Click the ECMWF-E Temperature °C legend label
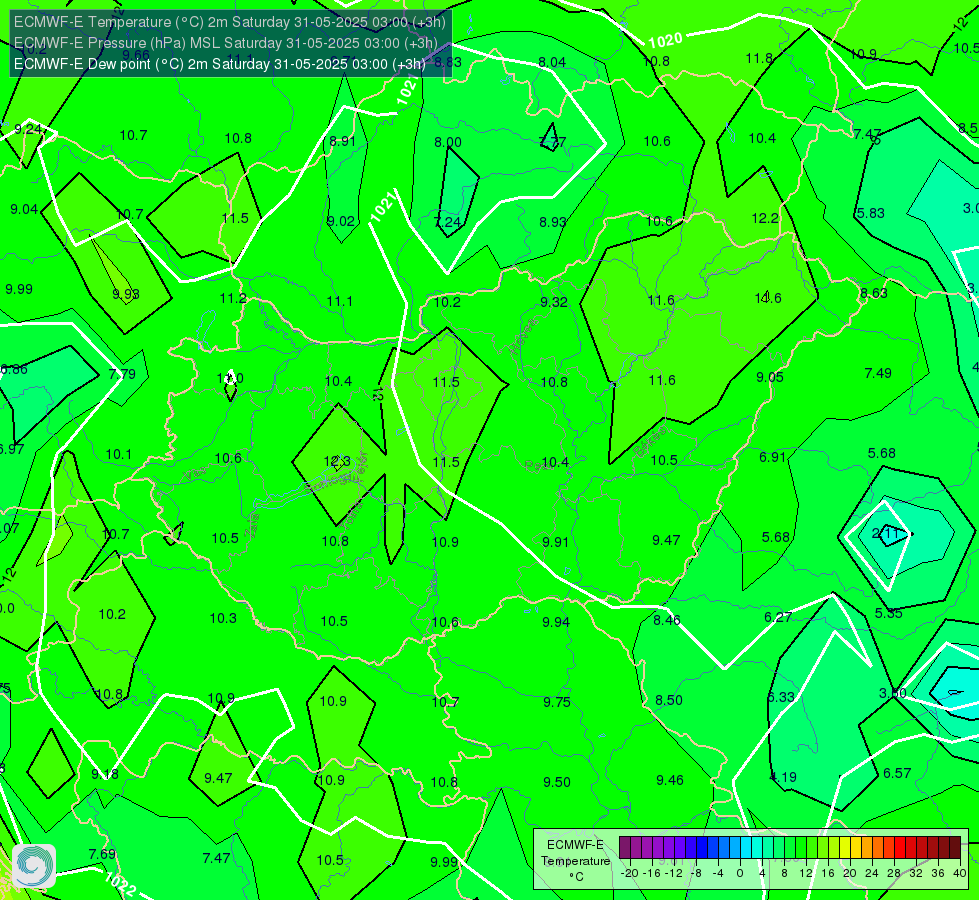979x900 pixels. (x=575, y=861)
